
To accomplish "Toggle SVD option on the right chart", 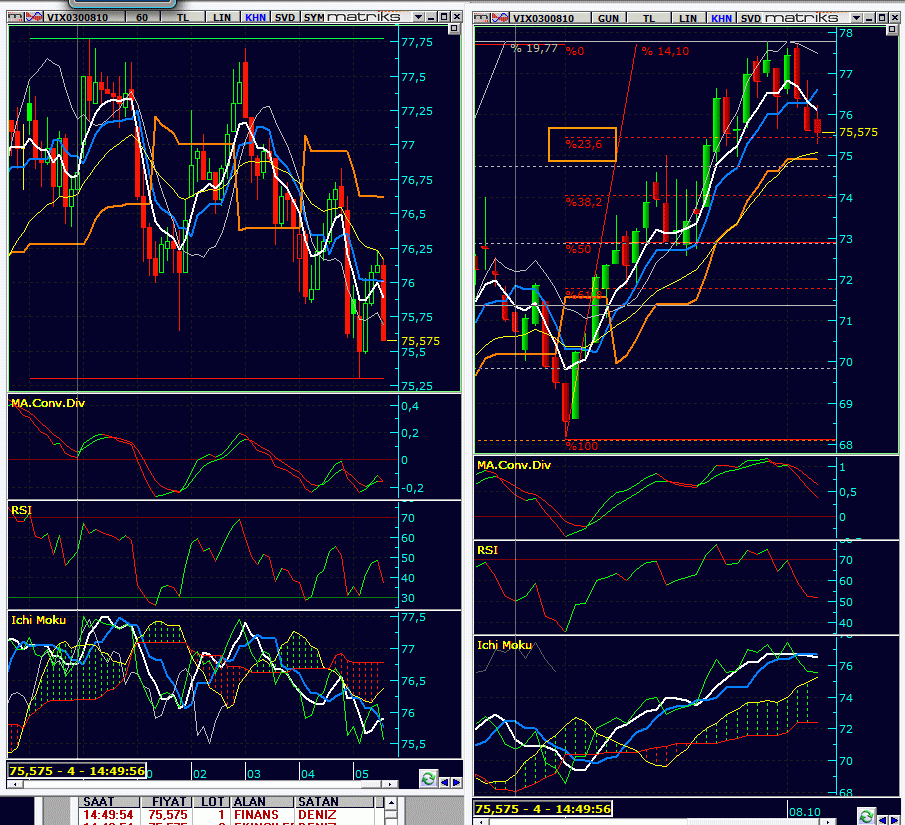I will tap(750, 17).
